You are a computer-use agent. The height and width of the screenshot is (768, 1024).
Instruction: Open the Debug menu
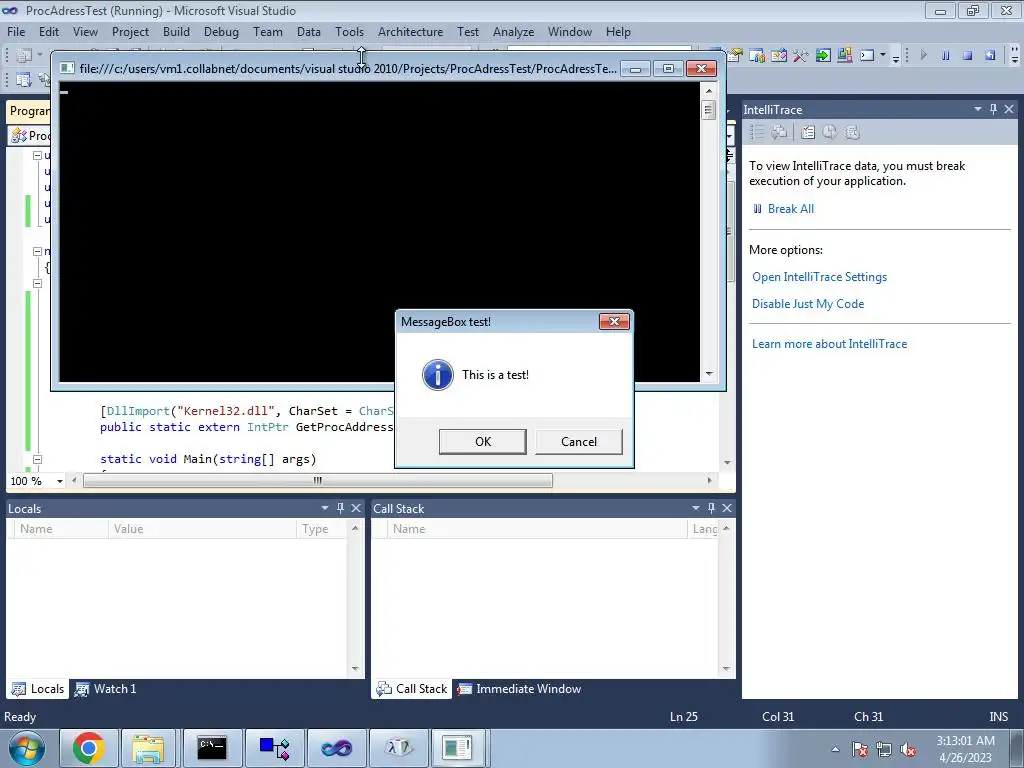coord(221,31)
